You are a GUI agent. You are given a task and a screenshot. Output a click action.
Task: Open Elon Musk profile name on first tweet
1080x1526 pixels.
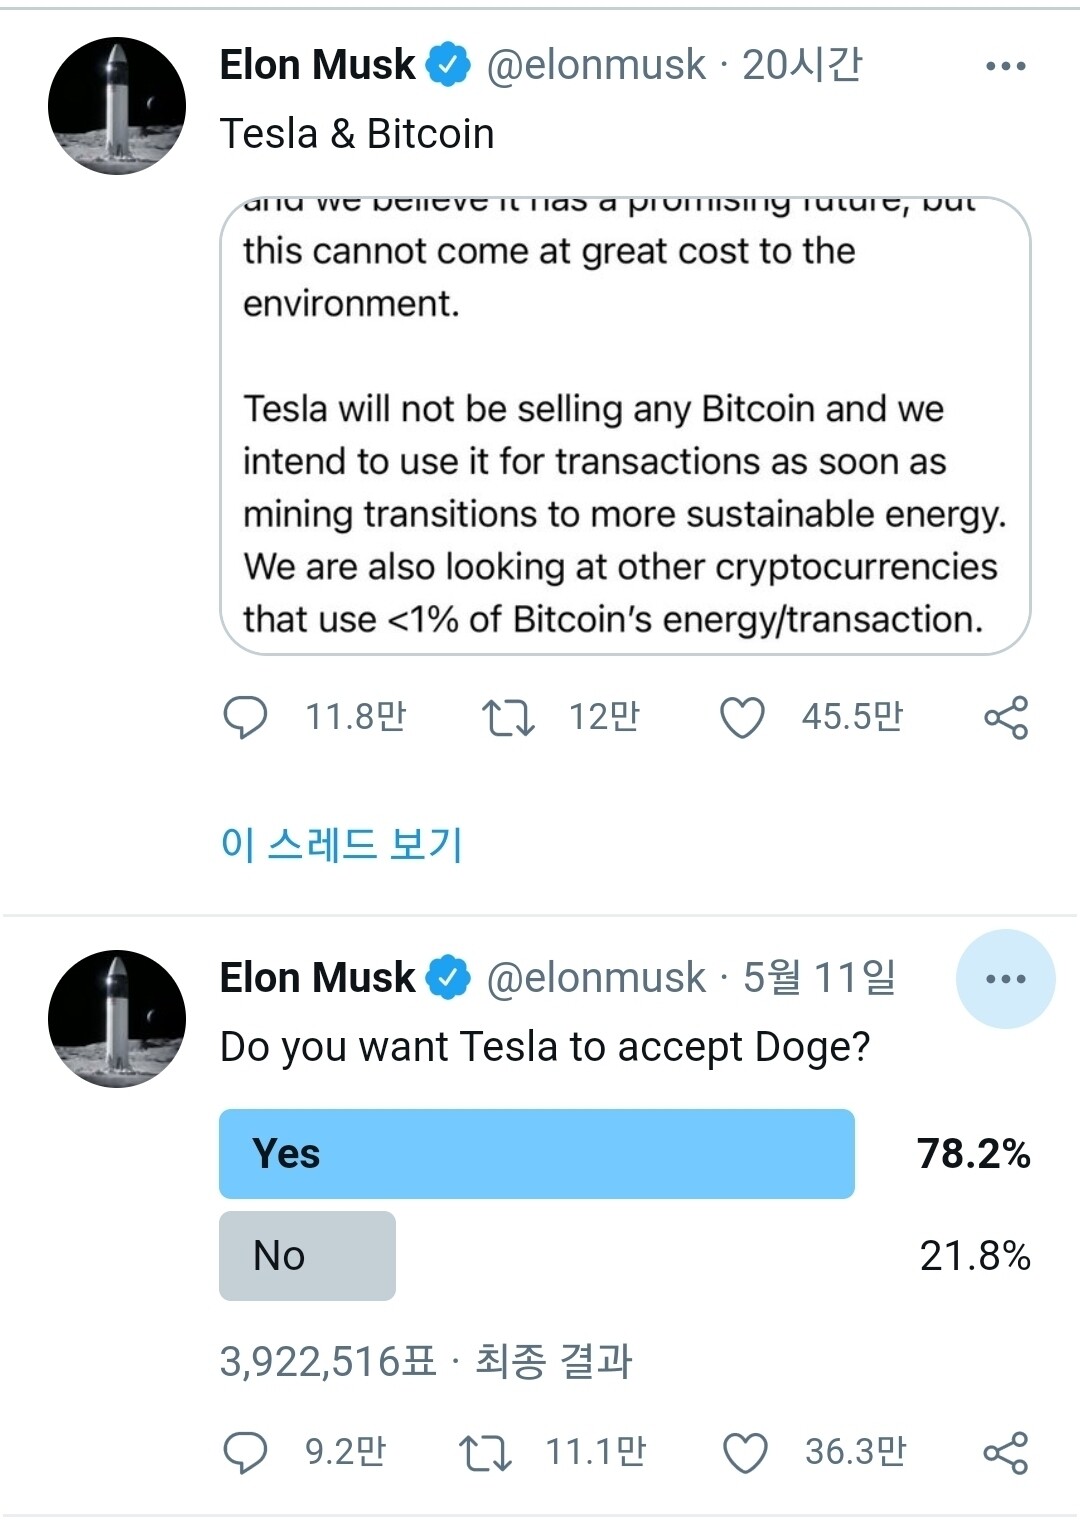pyautogui.click(x=317, y=65)
